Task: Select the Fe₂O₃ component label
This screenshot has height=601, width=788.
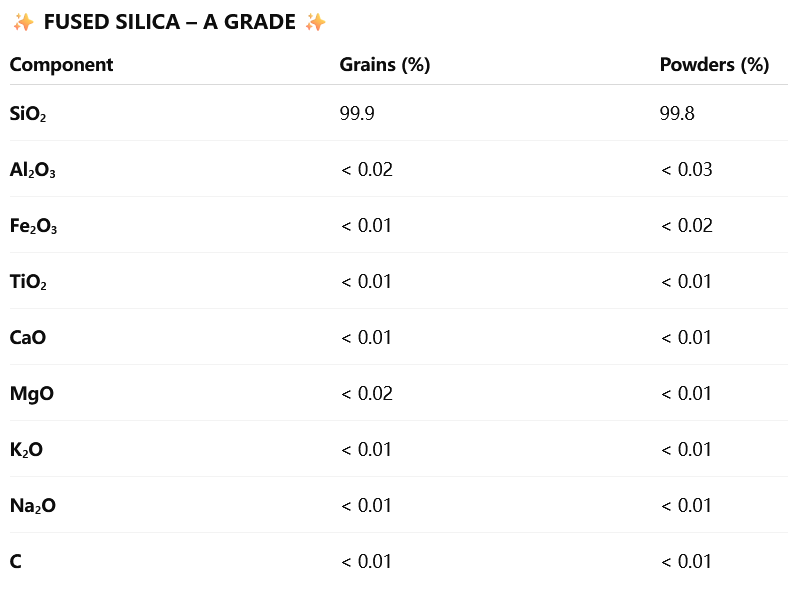Action: pos(33,226)
